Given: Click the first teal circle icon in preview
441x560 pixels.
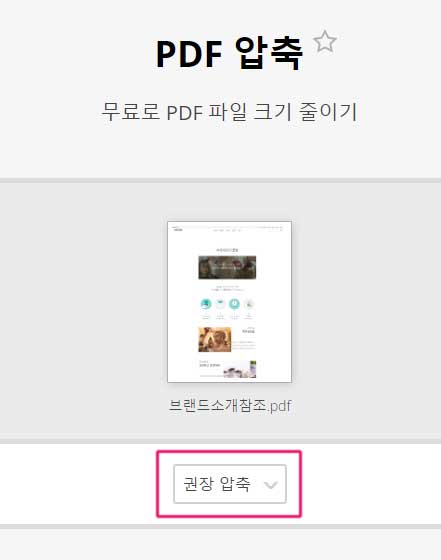Looking at the screenshot, I should point(206,304).
